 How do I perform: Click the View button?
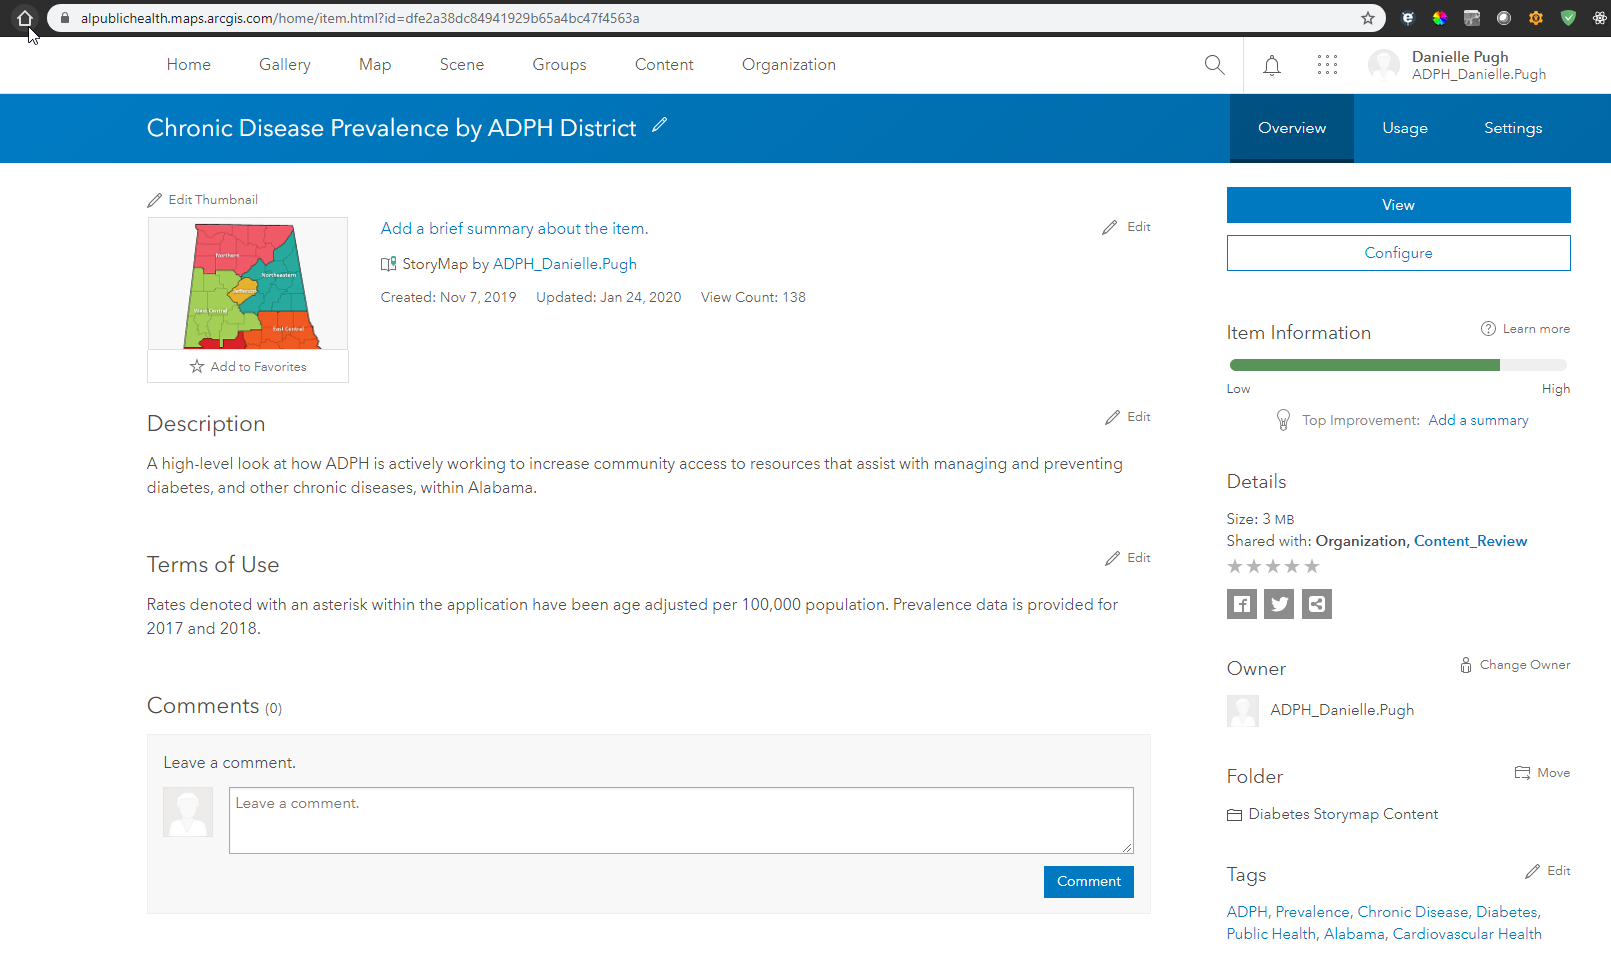tap(1399, 205)
